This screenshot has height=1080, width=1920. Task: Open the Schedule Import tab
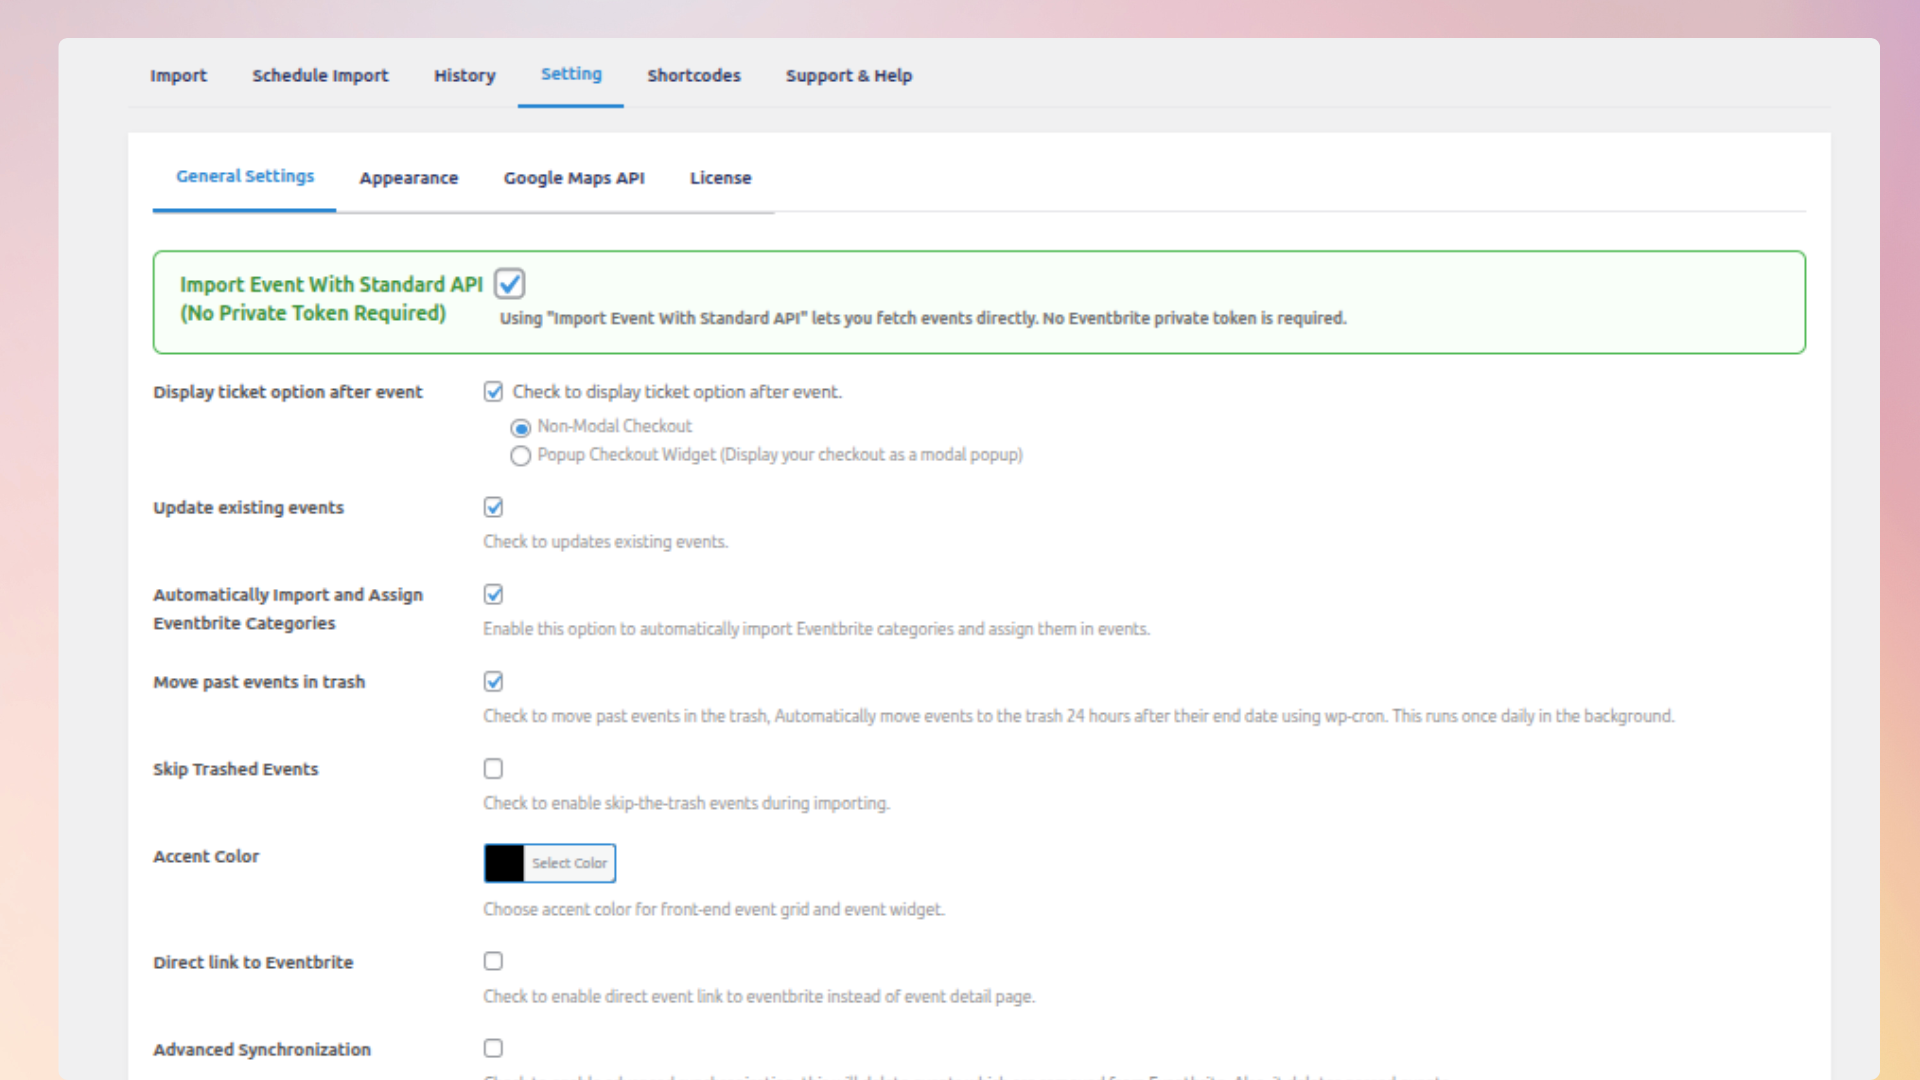pyautogui.click(x=320, y=75)
